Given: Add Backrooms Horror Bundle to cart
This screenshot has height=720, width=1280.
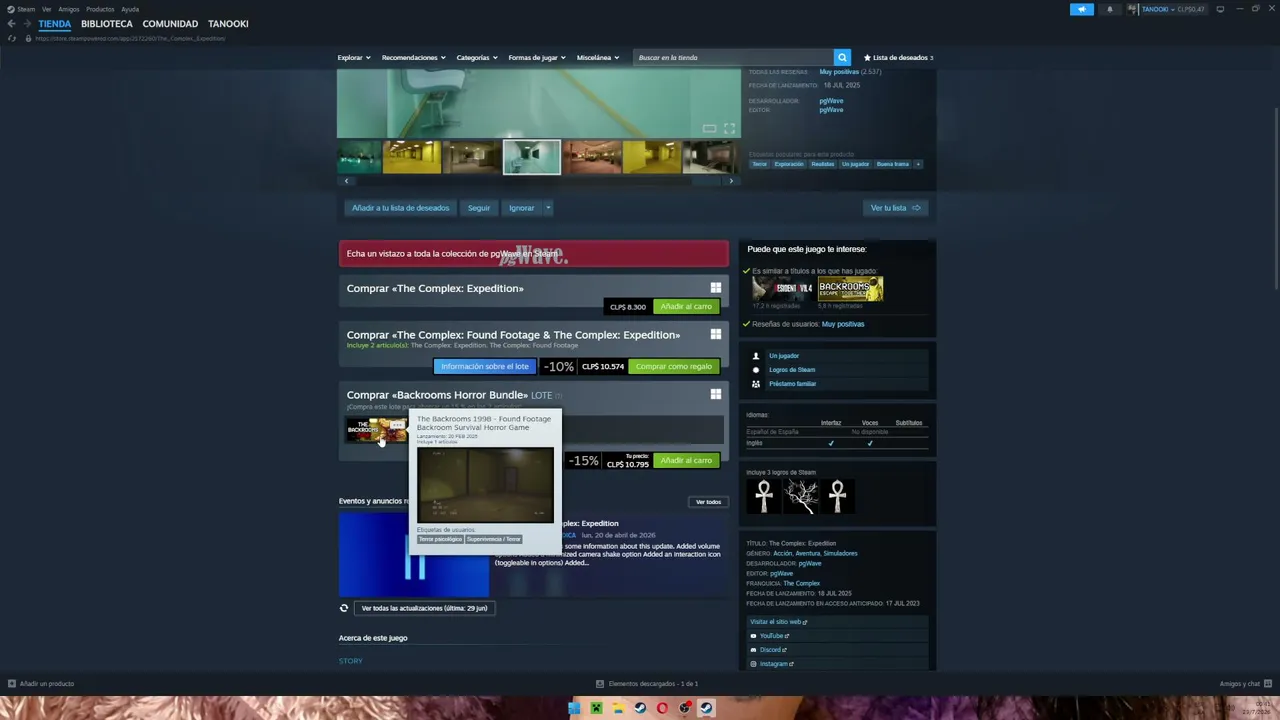Looking at the screenshot, I should pos(686,461).
